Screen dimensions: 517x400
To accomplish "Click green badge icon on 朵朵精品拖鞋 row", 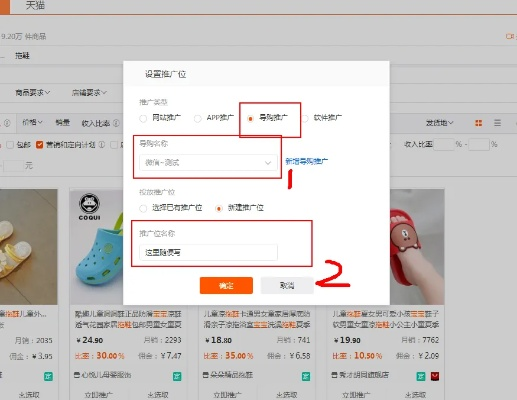I will (x=306, y=376).
